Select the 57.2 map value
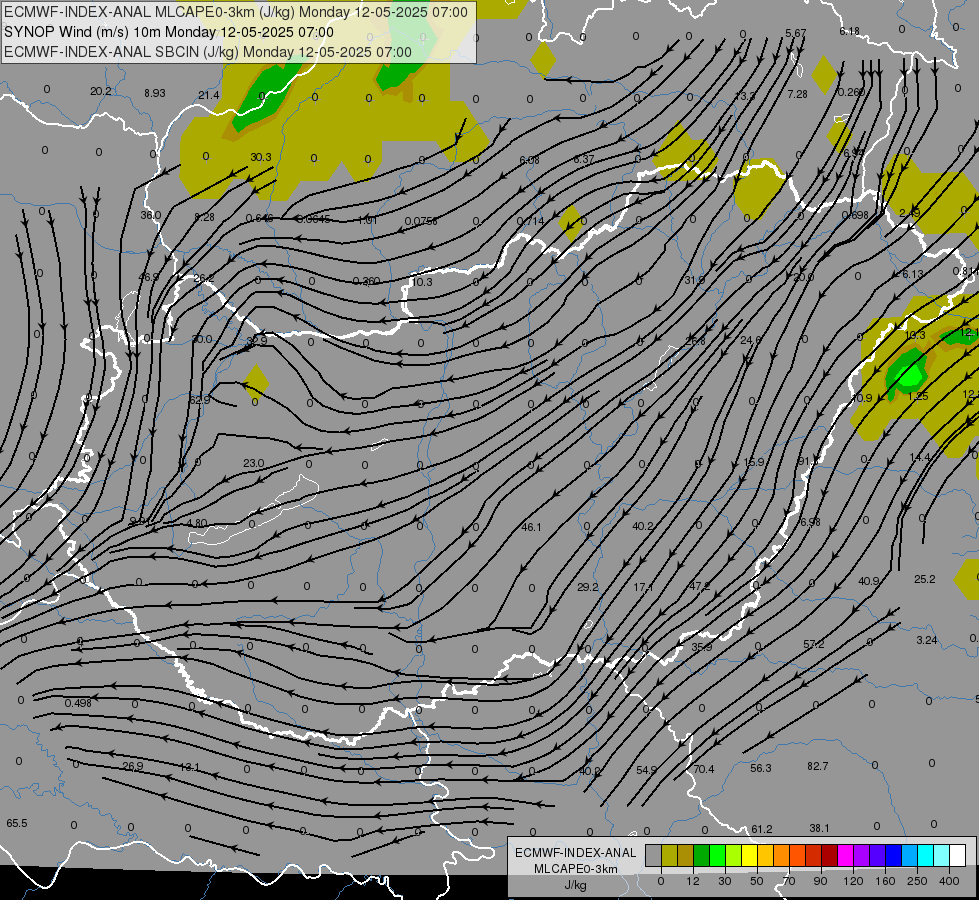Screen dimensions: 979x900 (x=814, y=644)
